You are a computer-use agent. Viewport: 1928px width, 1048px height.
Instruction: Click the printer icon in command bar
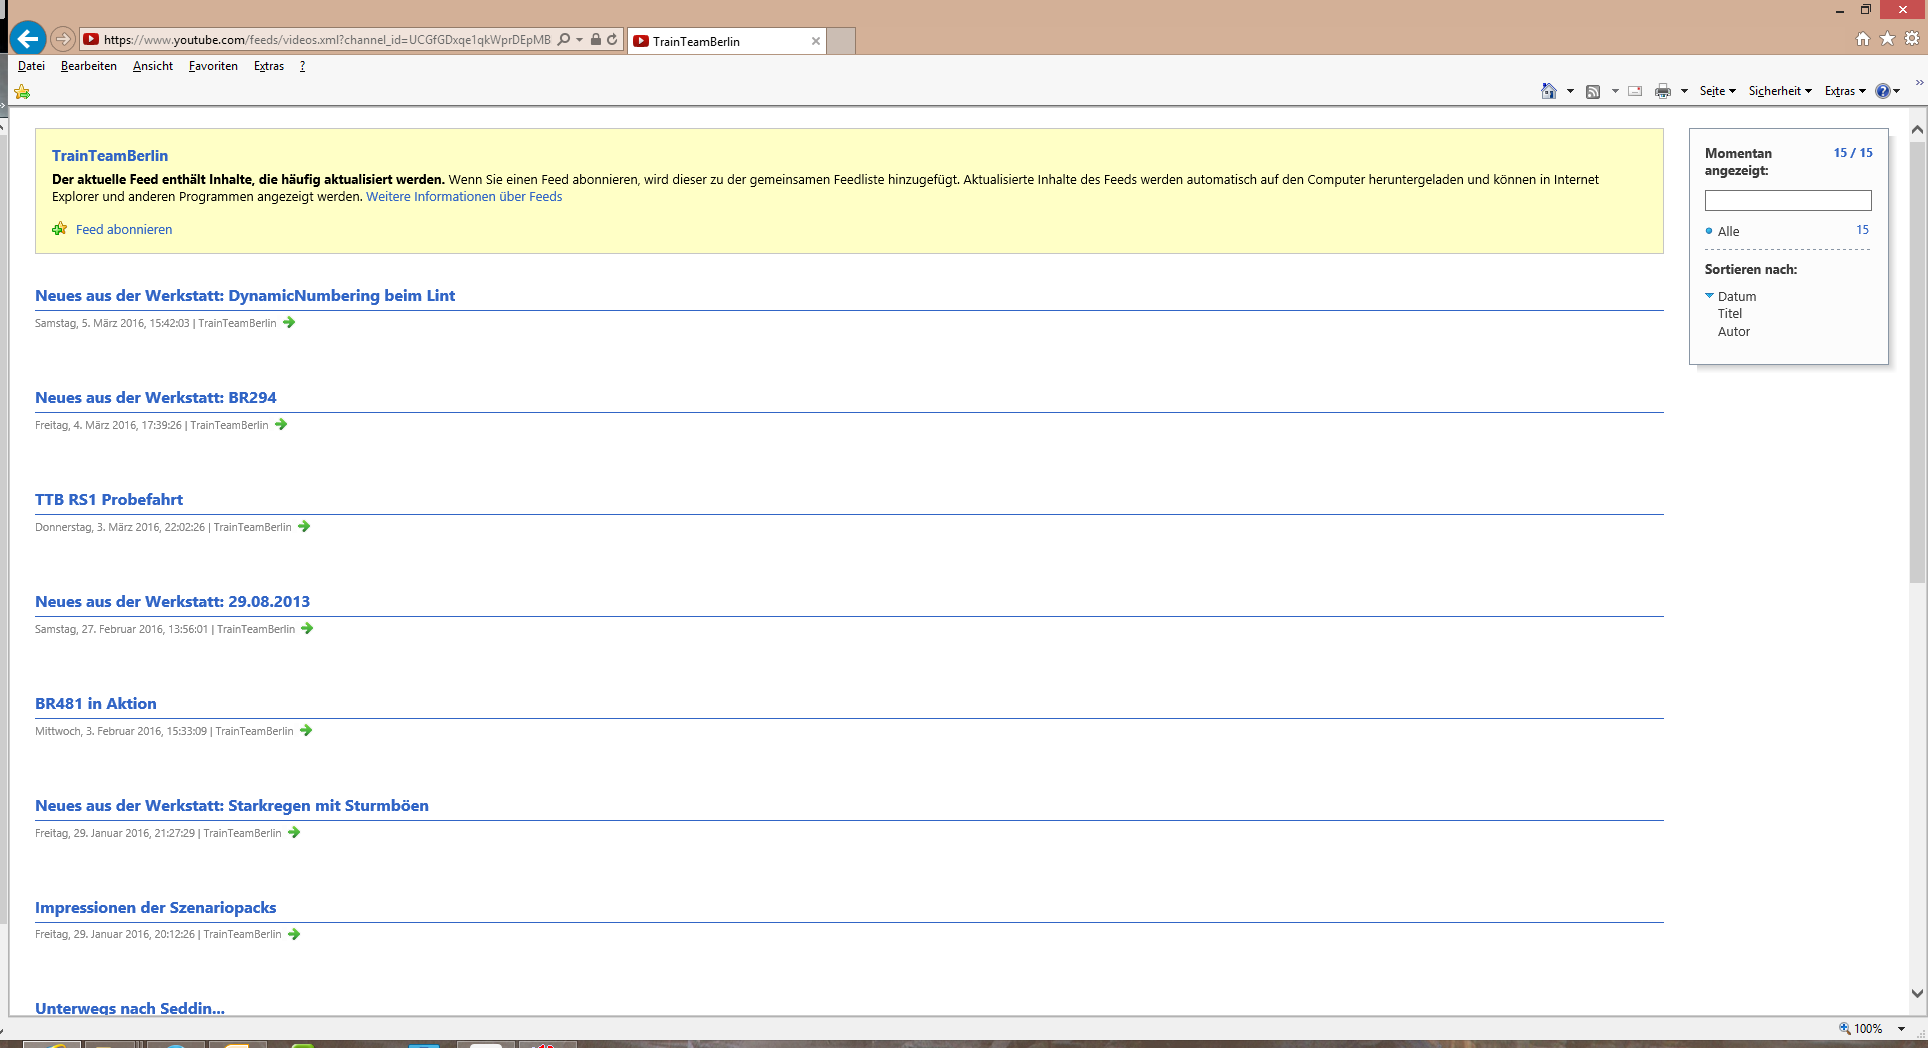point(1662,91)
